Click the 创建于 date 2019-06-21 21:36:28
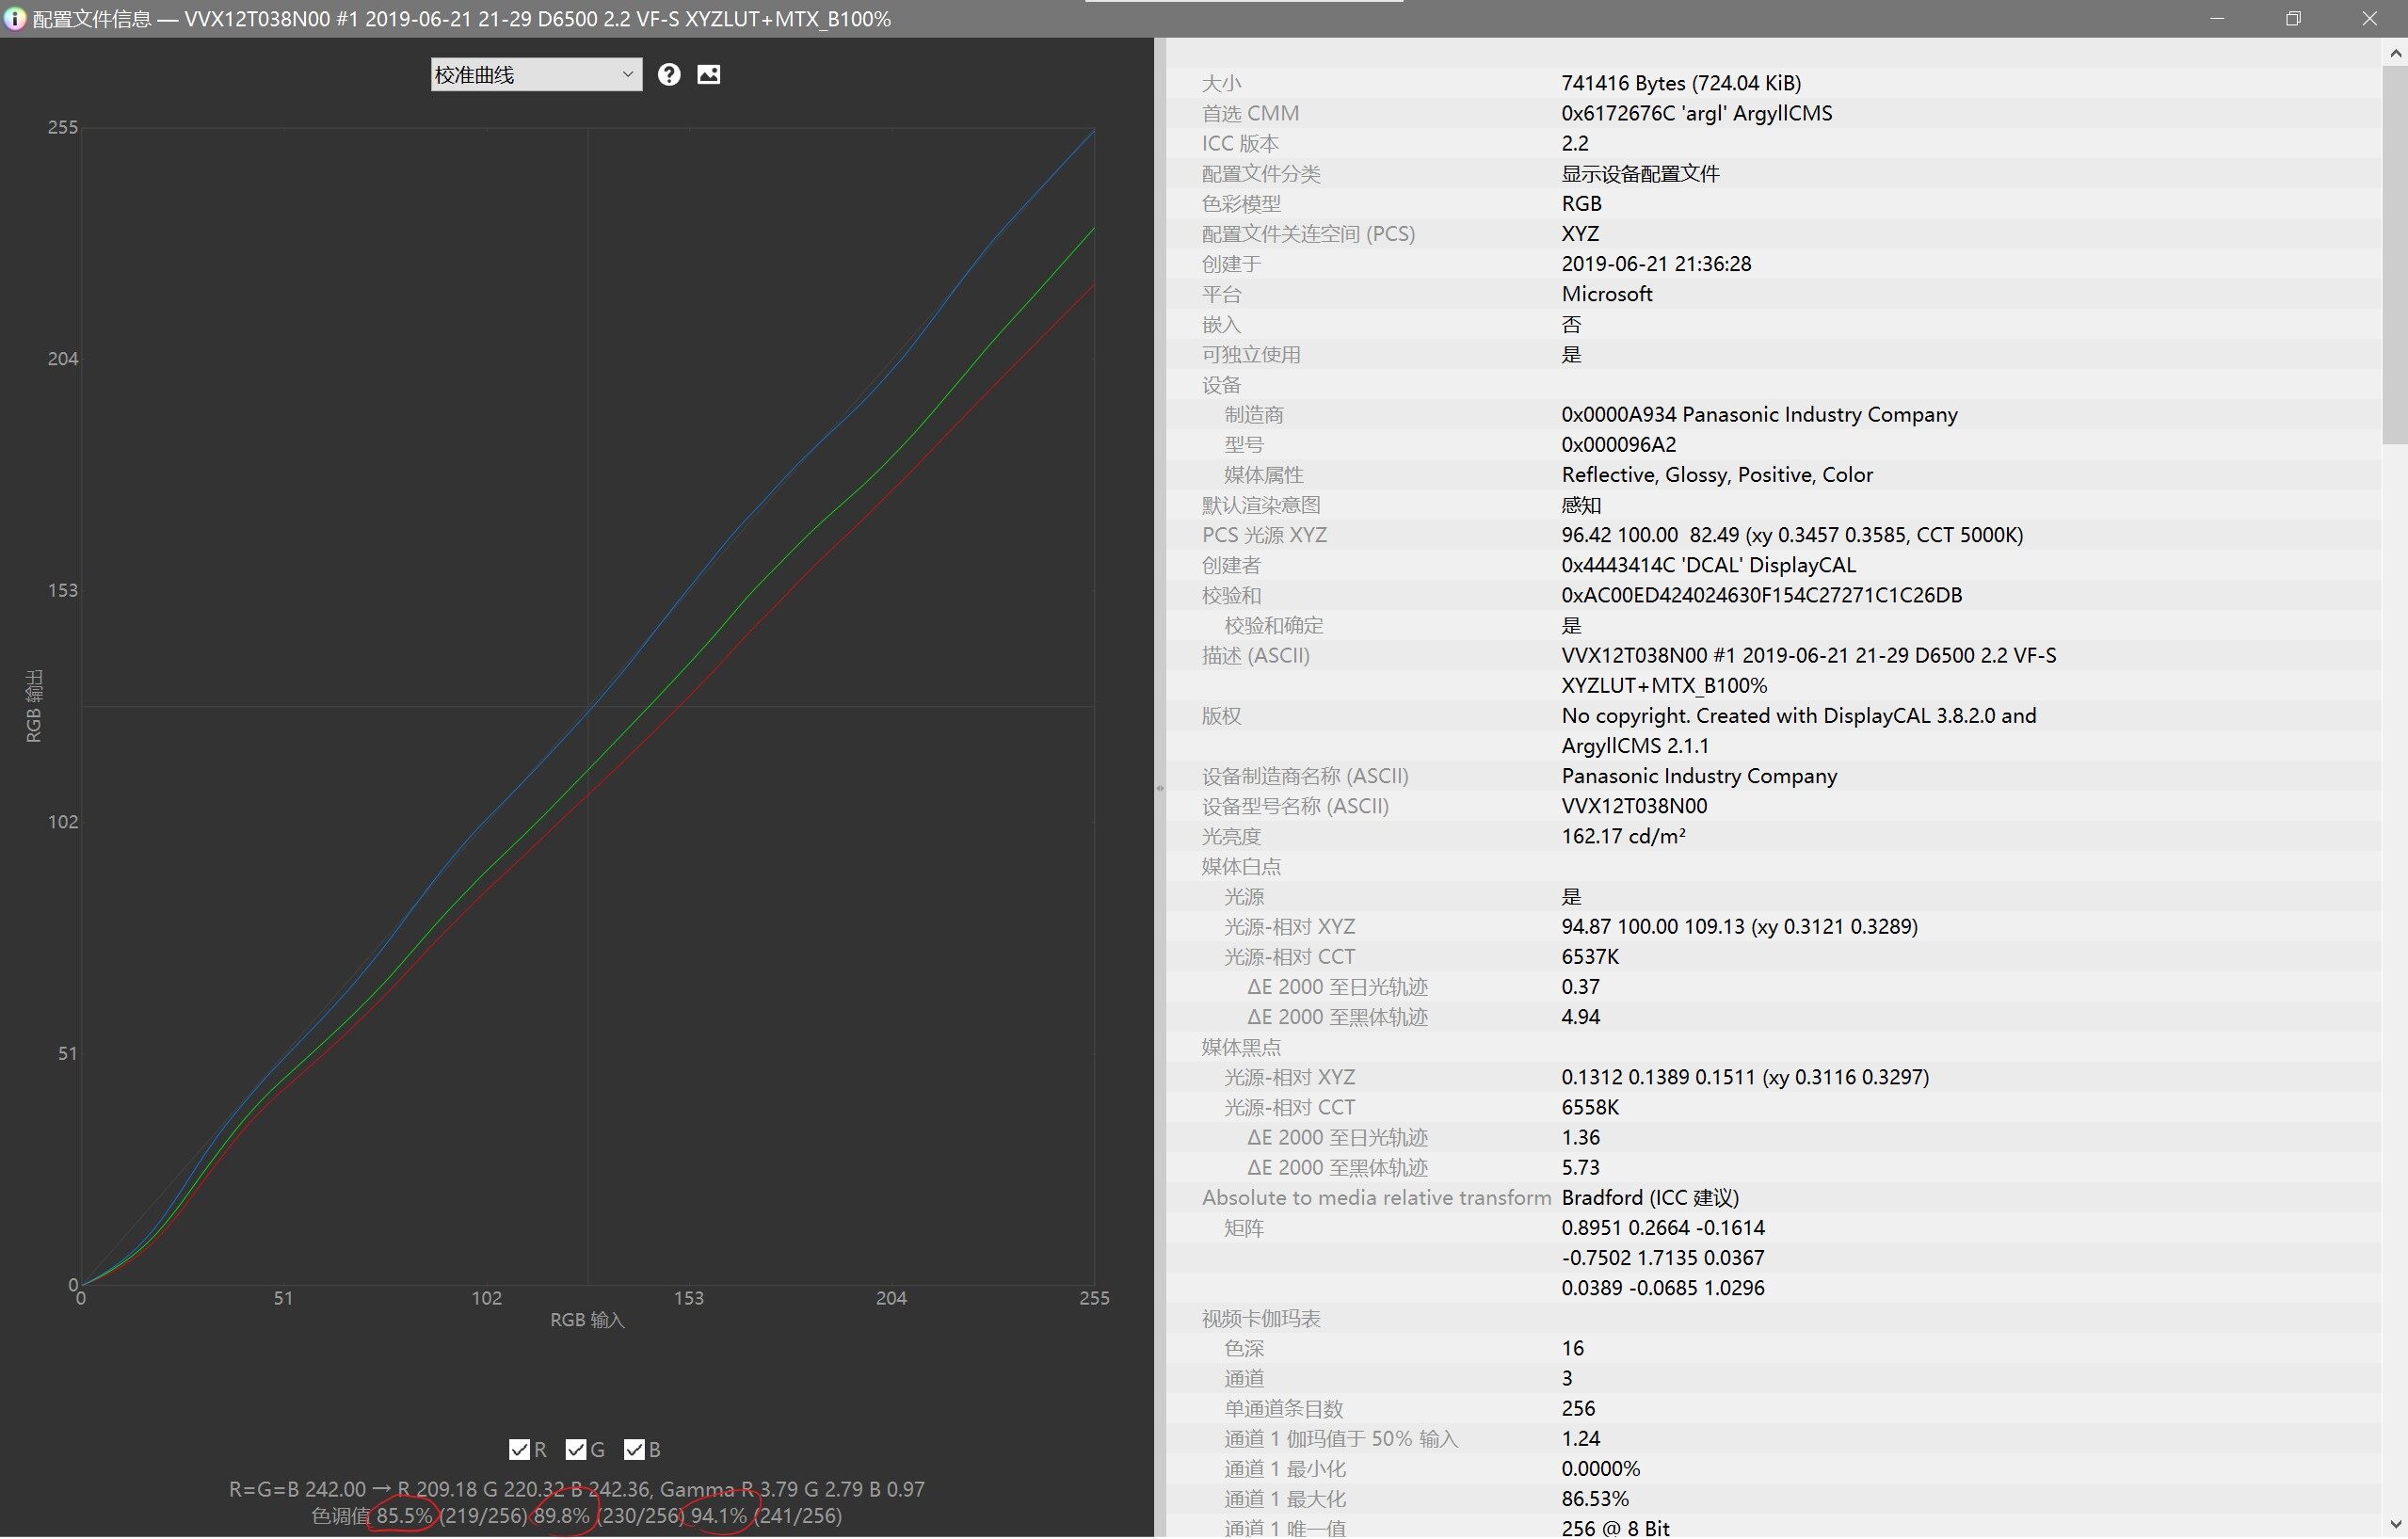The height and width of the screenshot is (1539, 2408). click(x=1656, y=264)
